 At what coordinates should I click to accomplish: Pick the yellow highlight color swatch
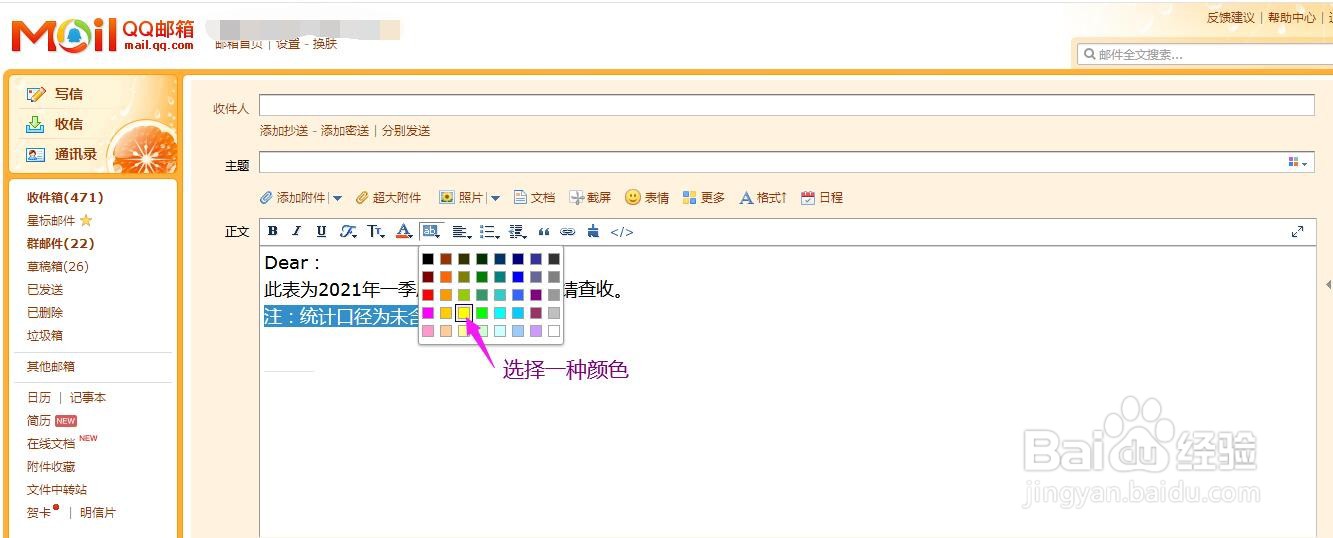[464, 313]
